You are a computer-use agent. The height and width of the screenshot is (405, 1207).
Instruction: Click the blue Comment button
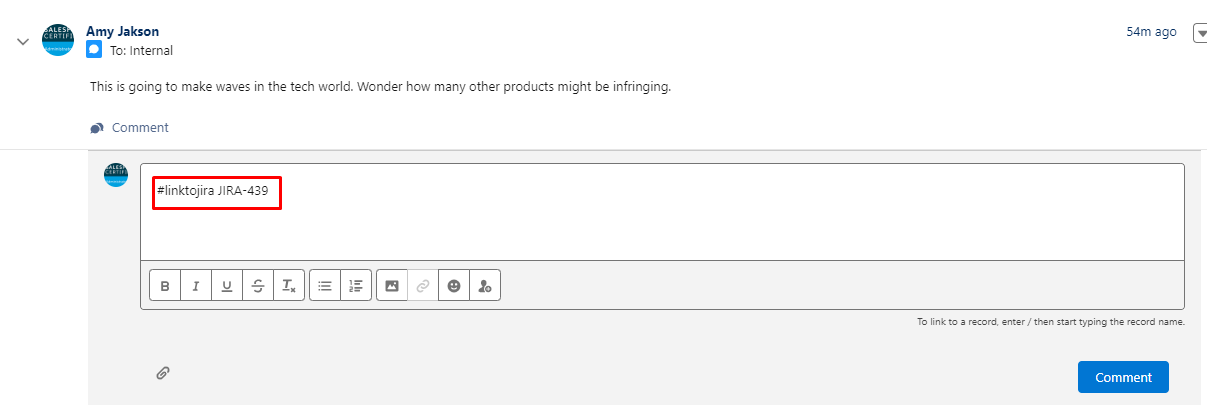point(1123,377)
